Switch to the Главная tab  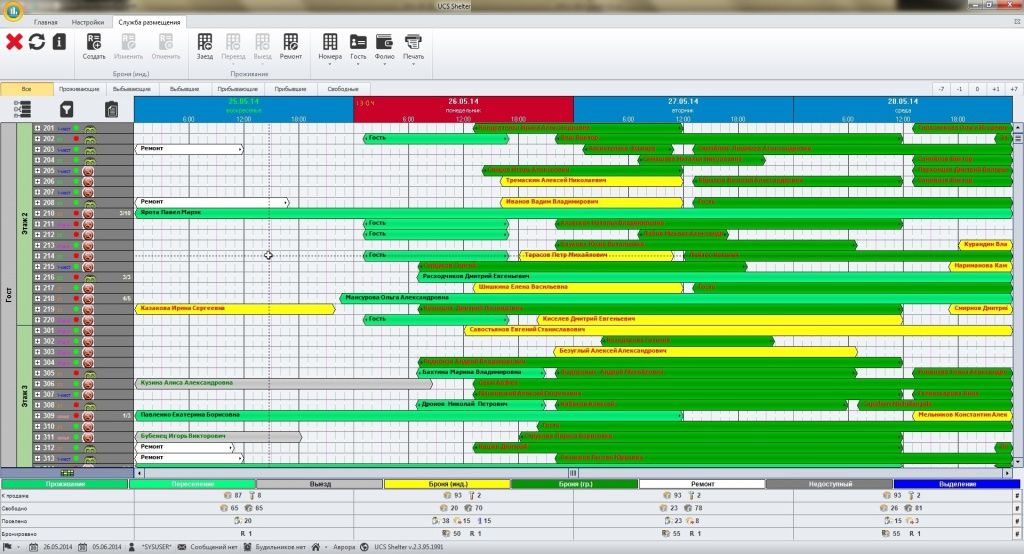[x=45, y=21]
